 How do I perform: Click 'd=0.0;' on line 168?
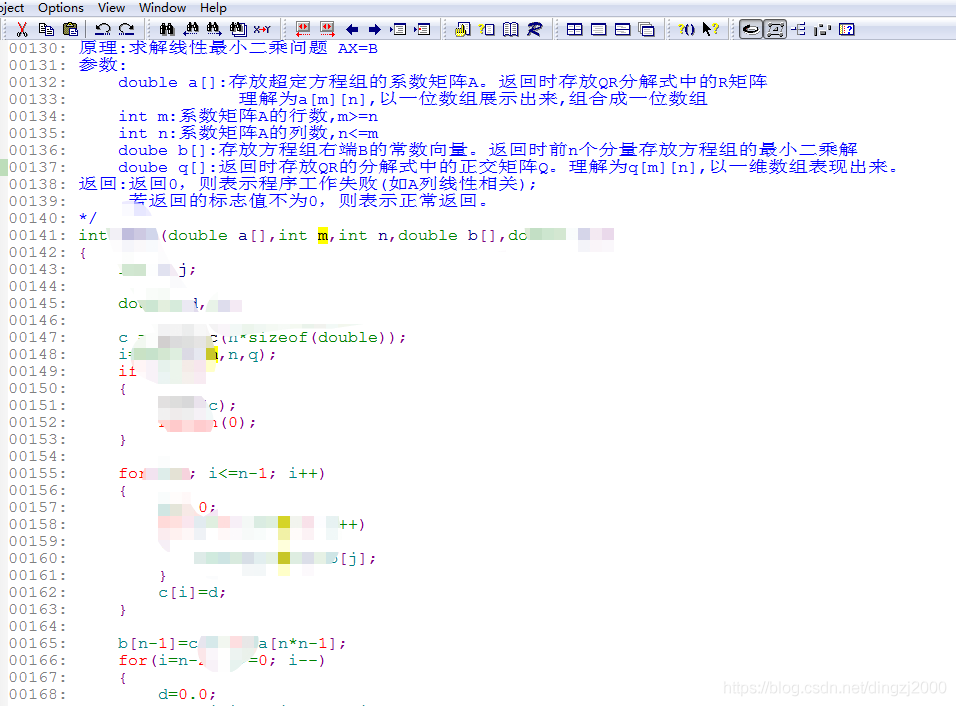click(187, 694)
